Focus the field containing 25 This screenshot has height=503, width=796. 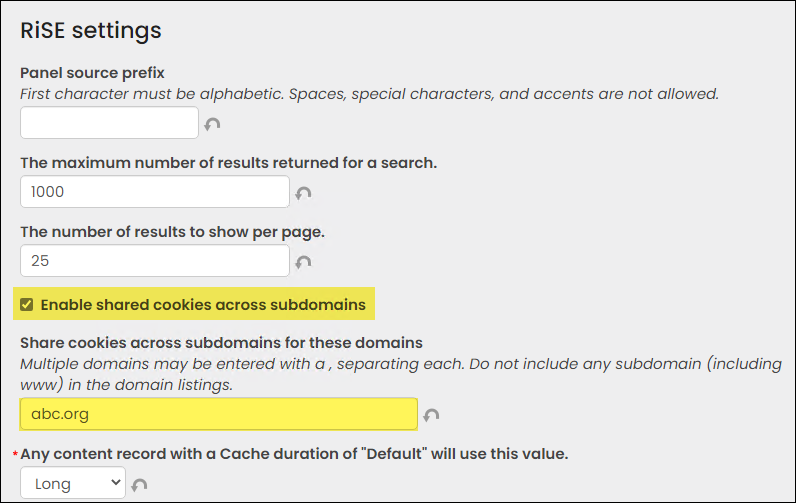[x=155, y=260]
